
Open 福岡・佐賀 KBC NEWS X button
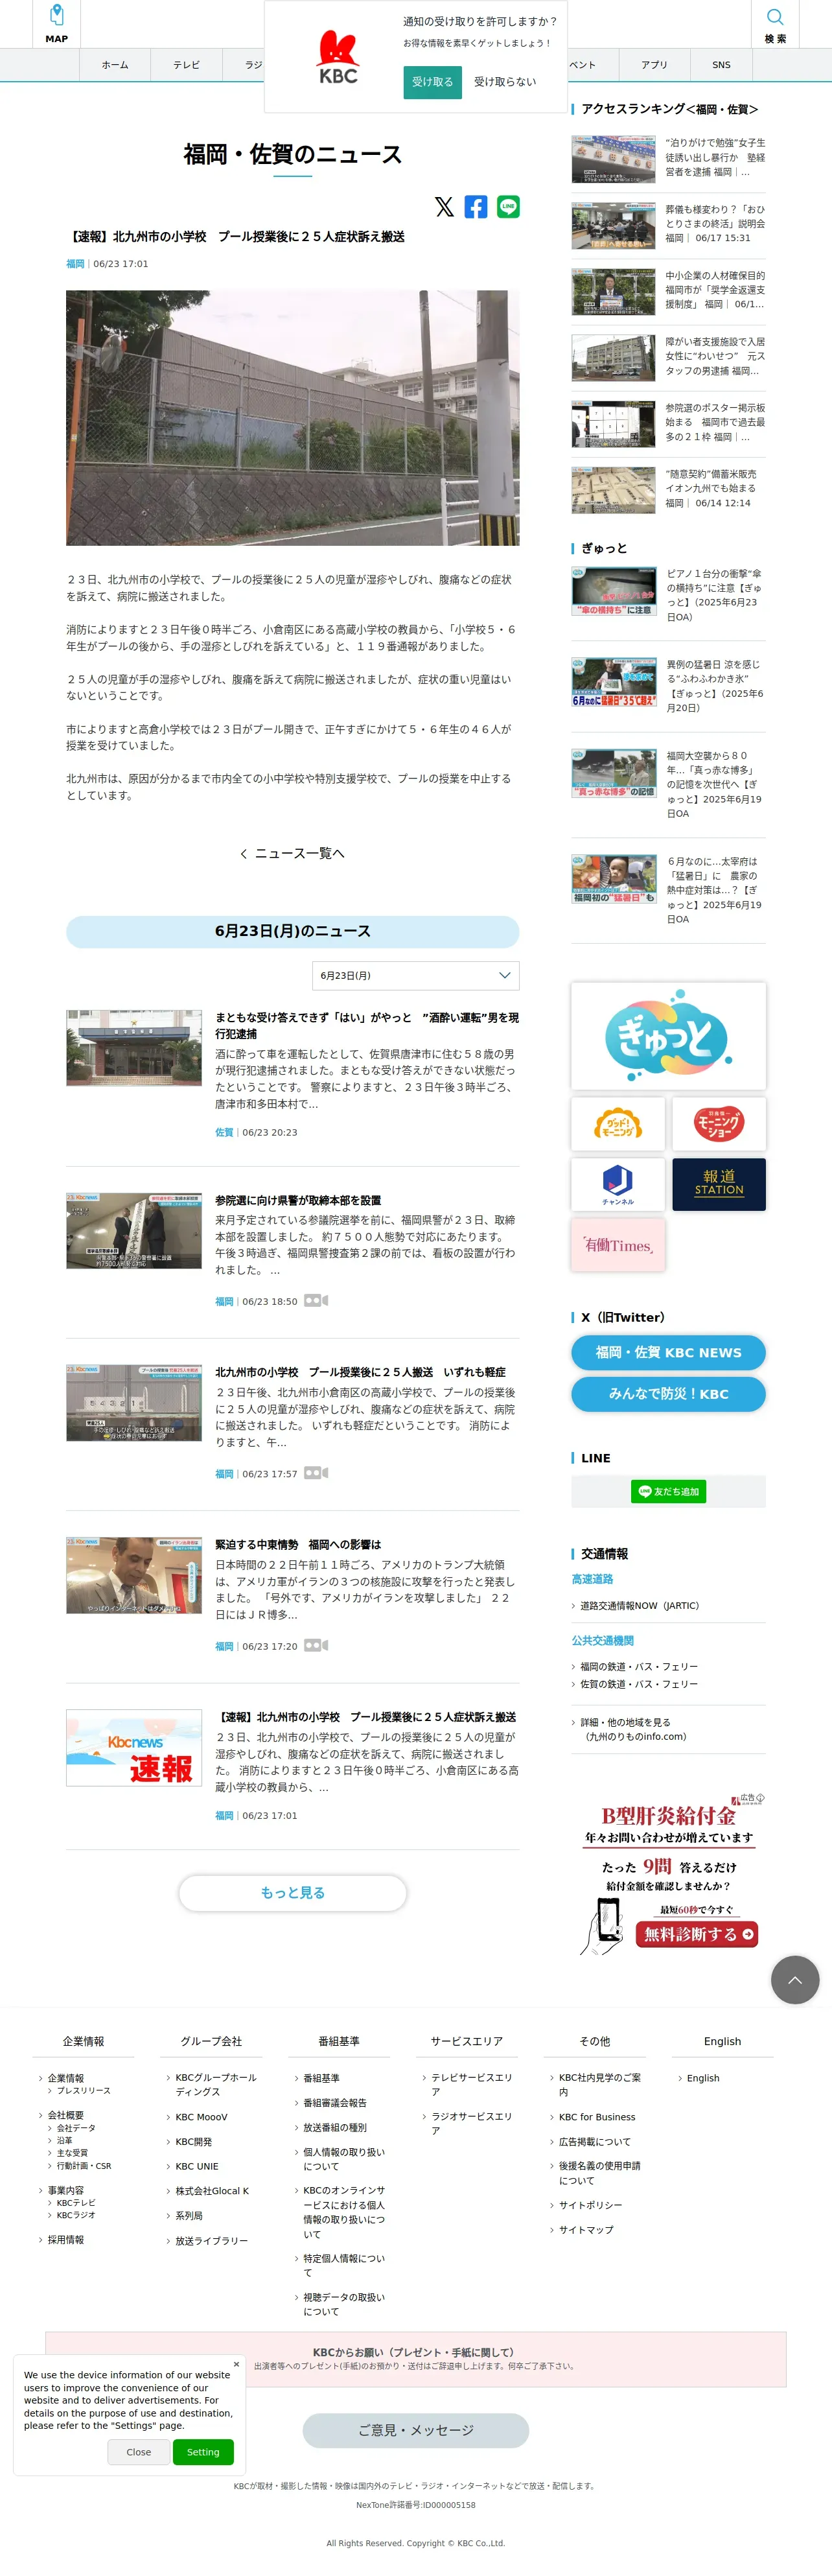pos(668,1353)
